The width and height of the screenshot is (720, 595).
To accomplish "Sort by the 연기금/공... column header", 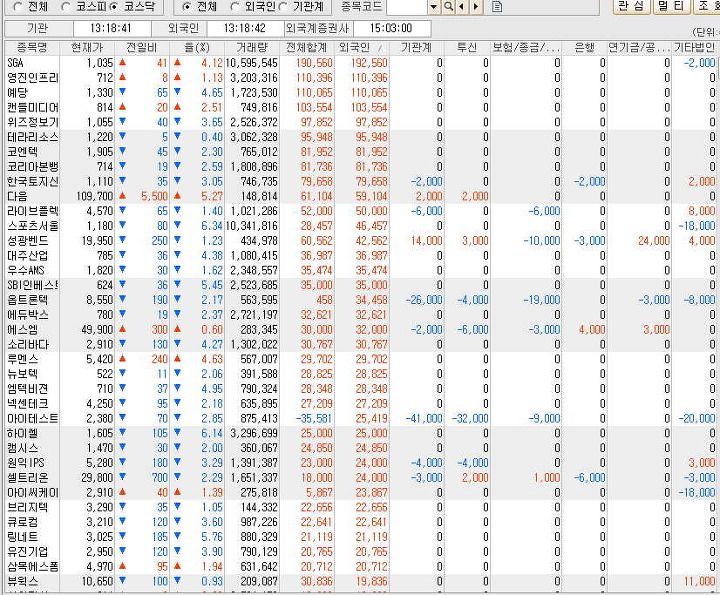I will coord(639,47).
